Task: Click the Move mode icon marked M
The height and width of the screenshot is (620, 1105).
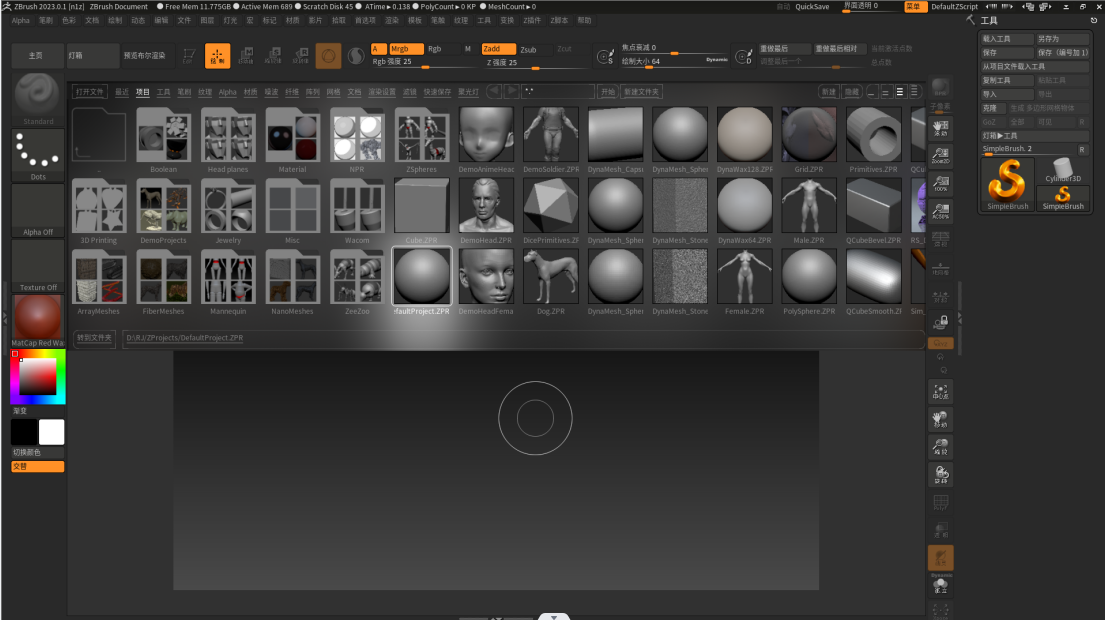Action: pos(245,56)
